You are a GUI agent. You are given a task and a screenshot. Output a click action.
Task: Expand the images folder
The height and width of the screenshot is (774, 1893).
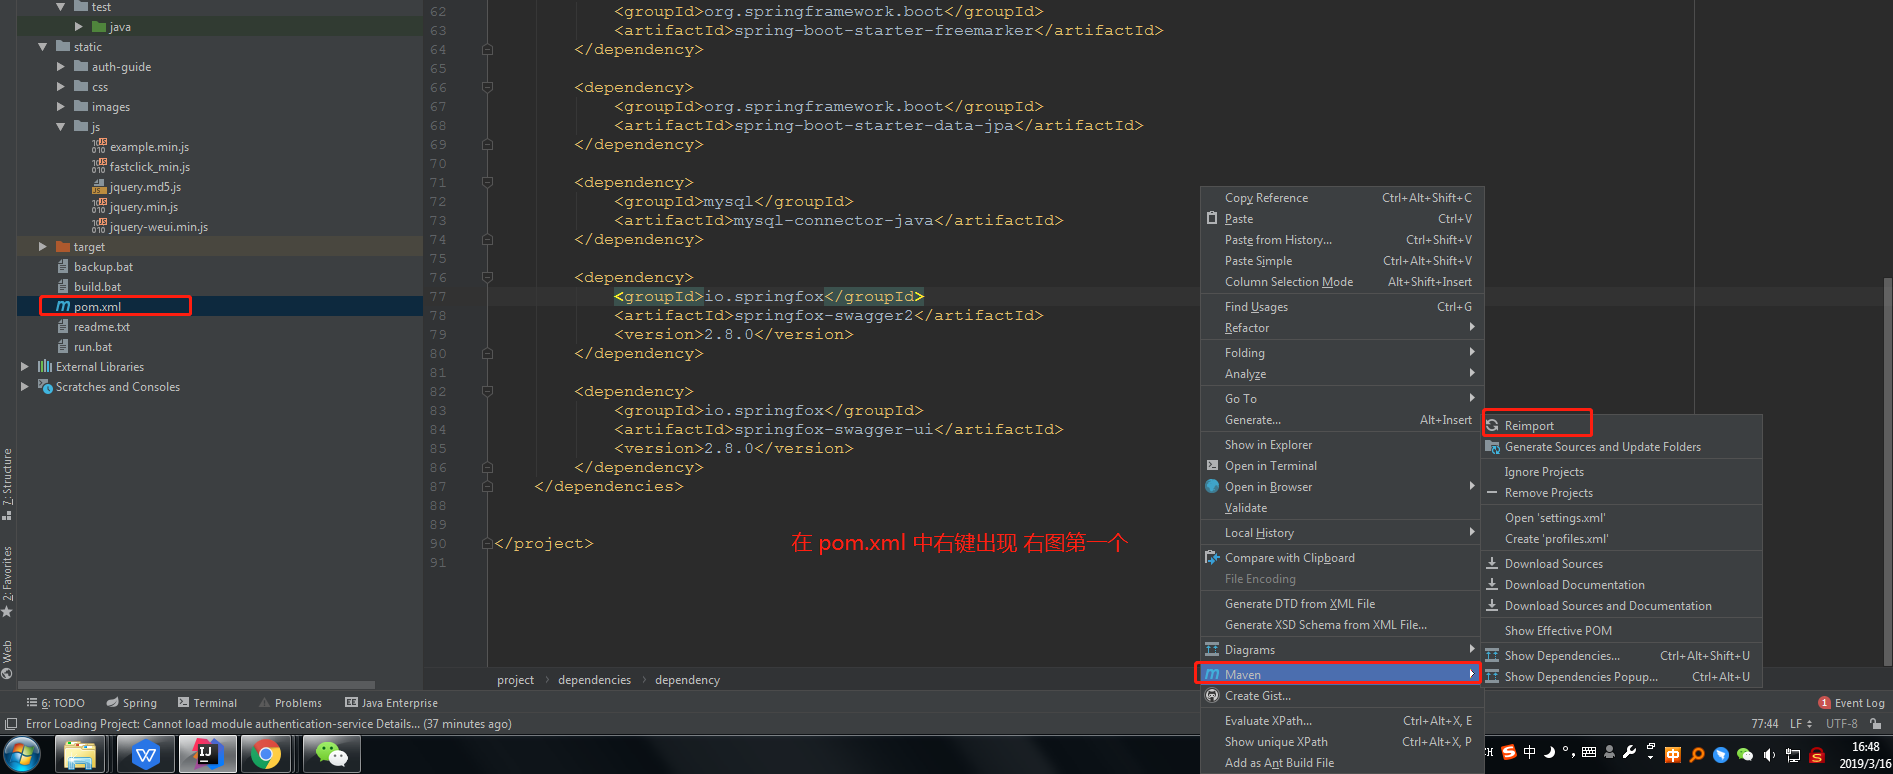tap(61, 107)
